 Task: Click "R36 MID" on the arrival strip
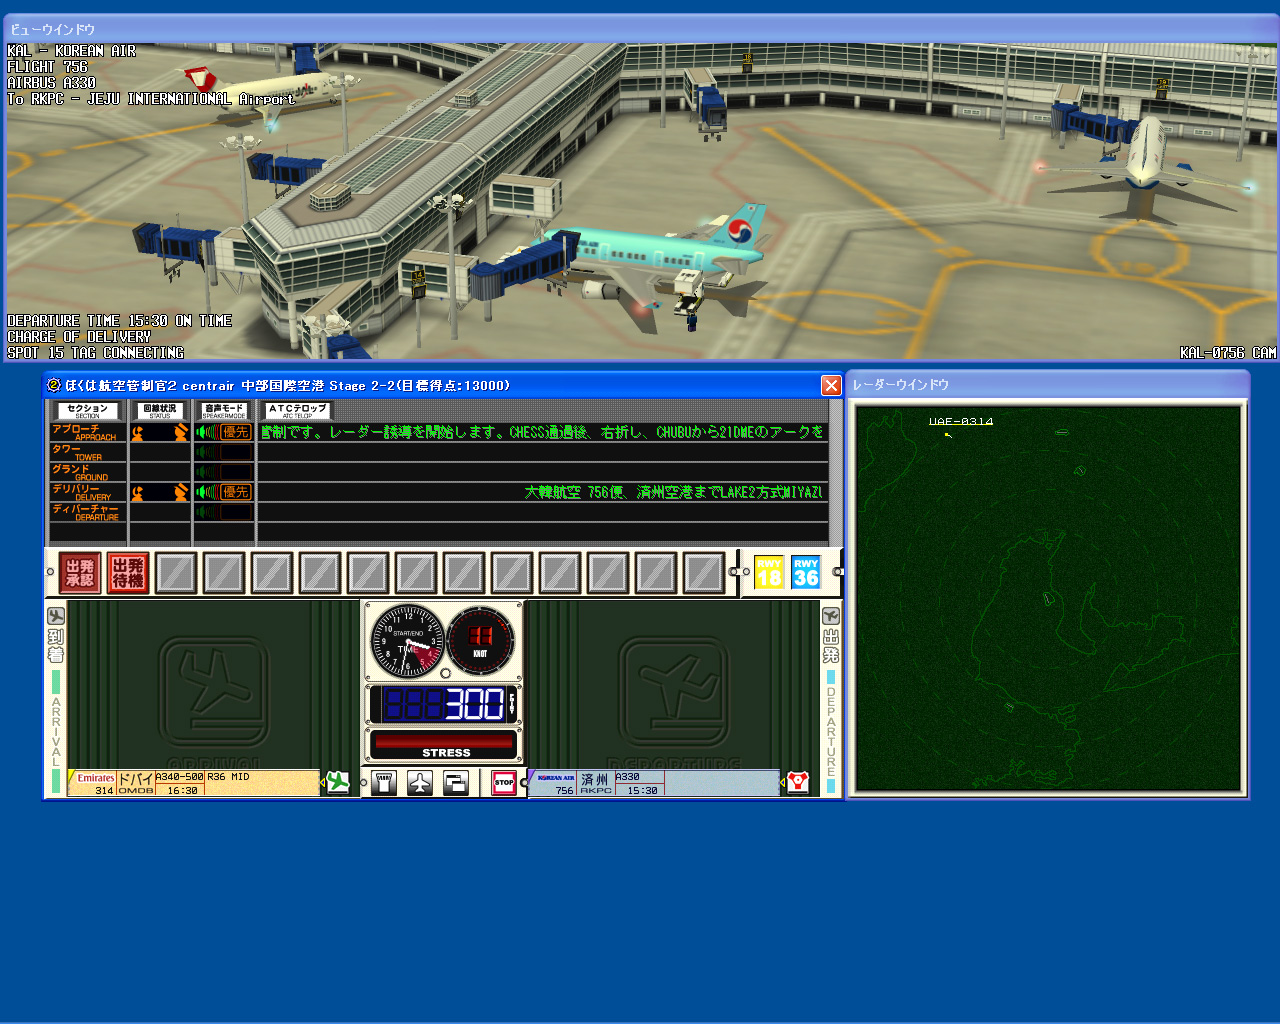(x=228, y=777)
